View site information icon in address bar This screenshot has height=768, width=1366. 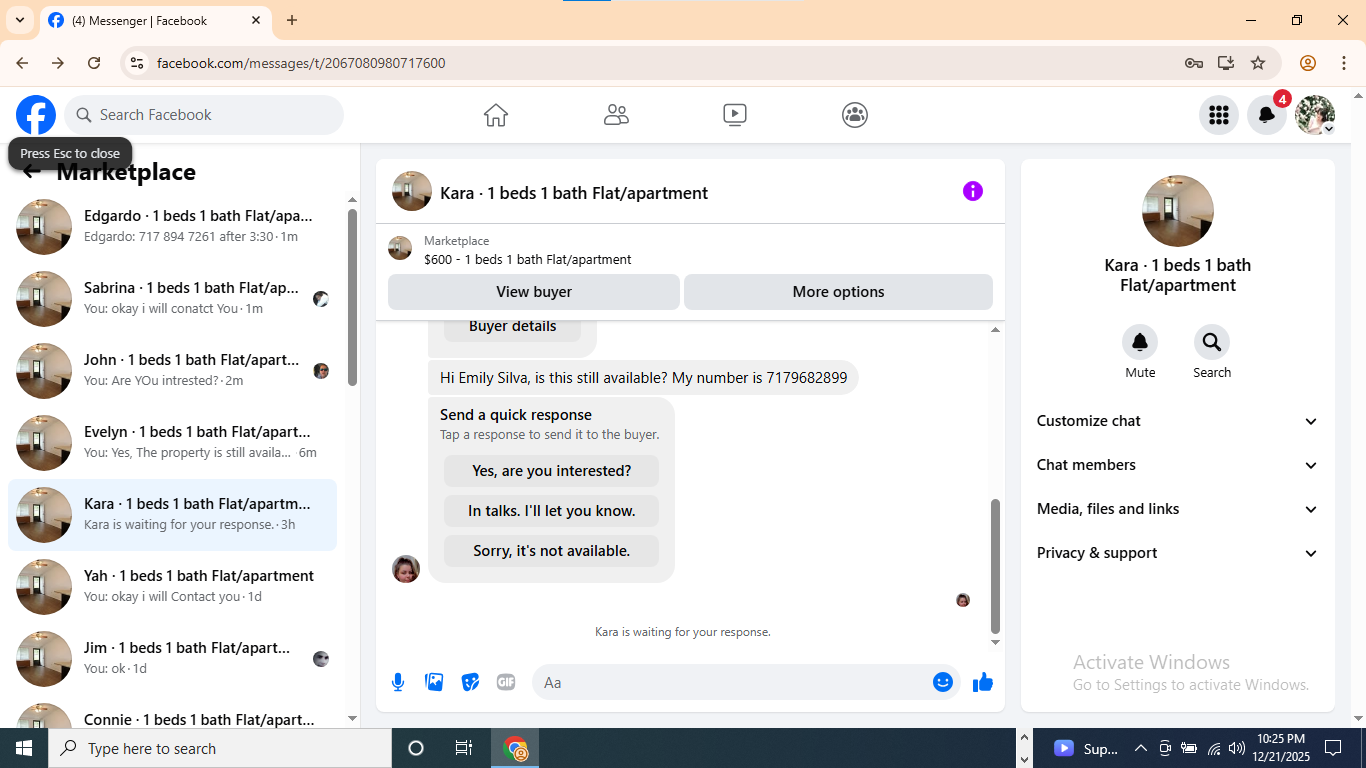tap(138, 63)
